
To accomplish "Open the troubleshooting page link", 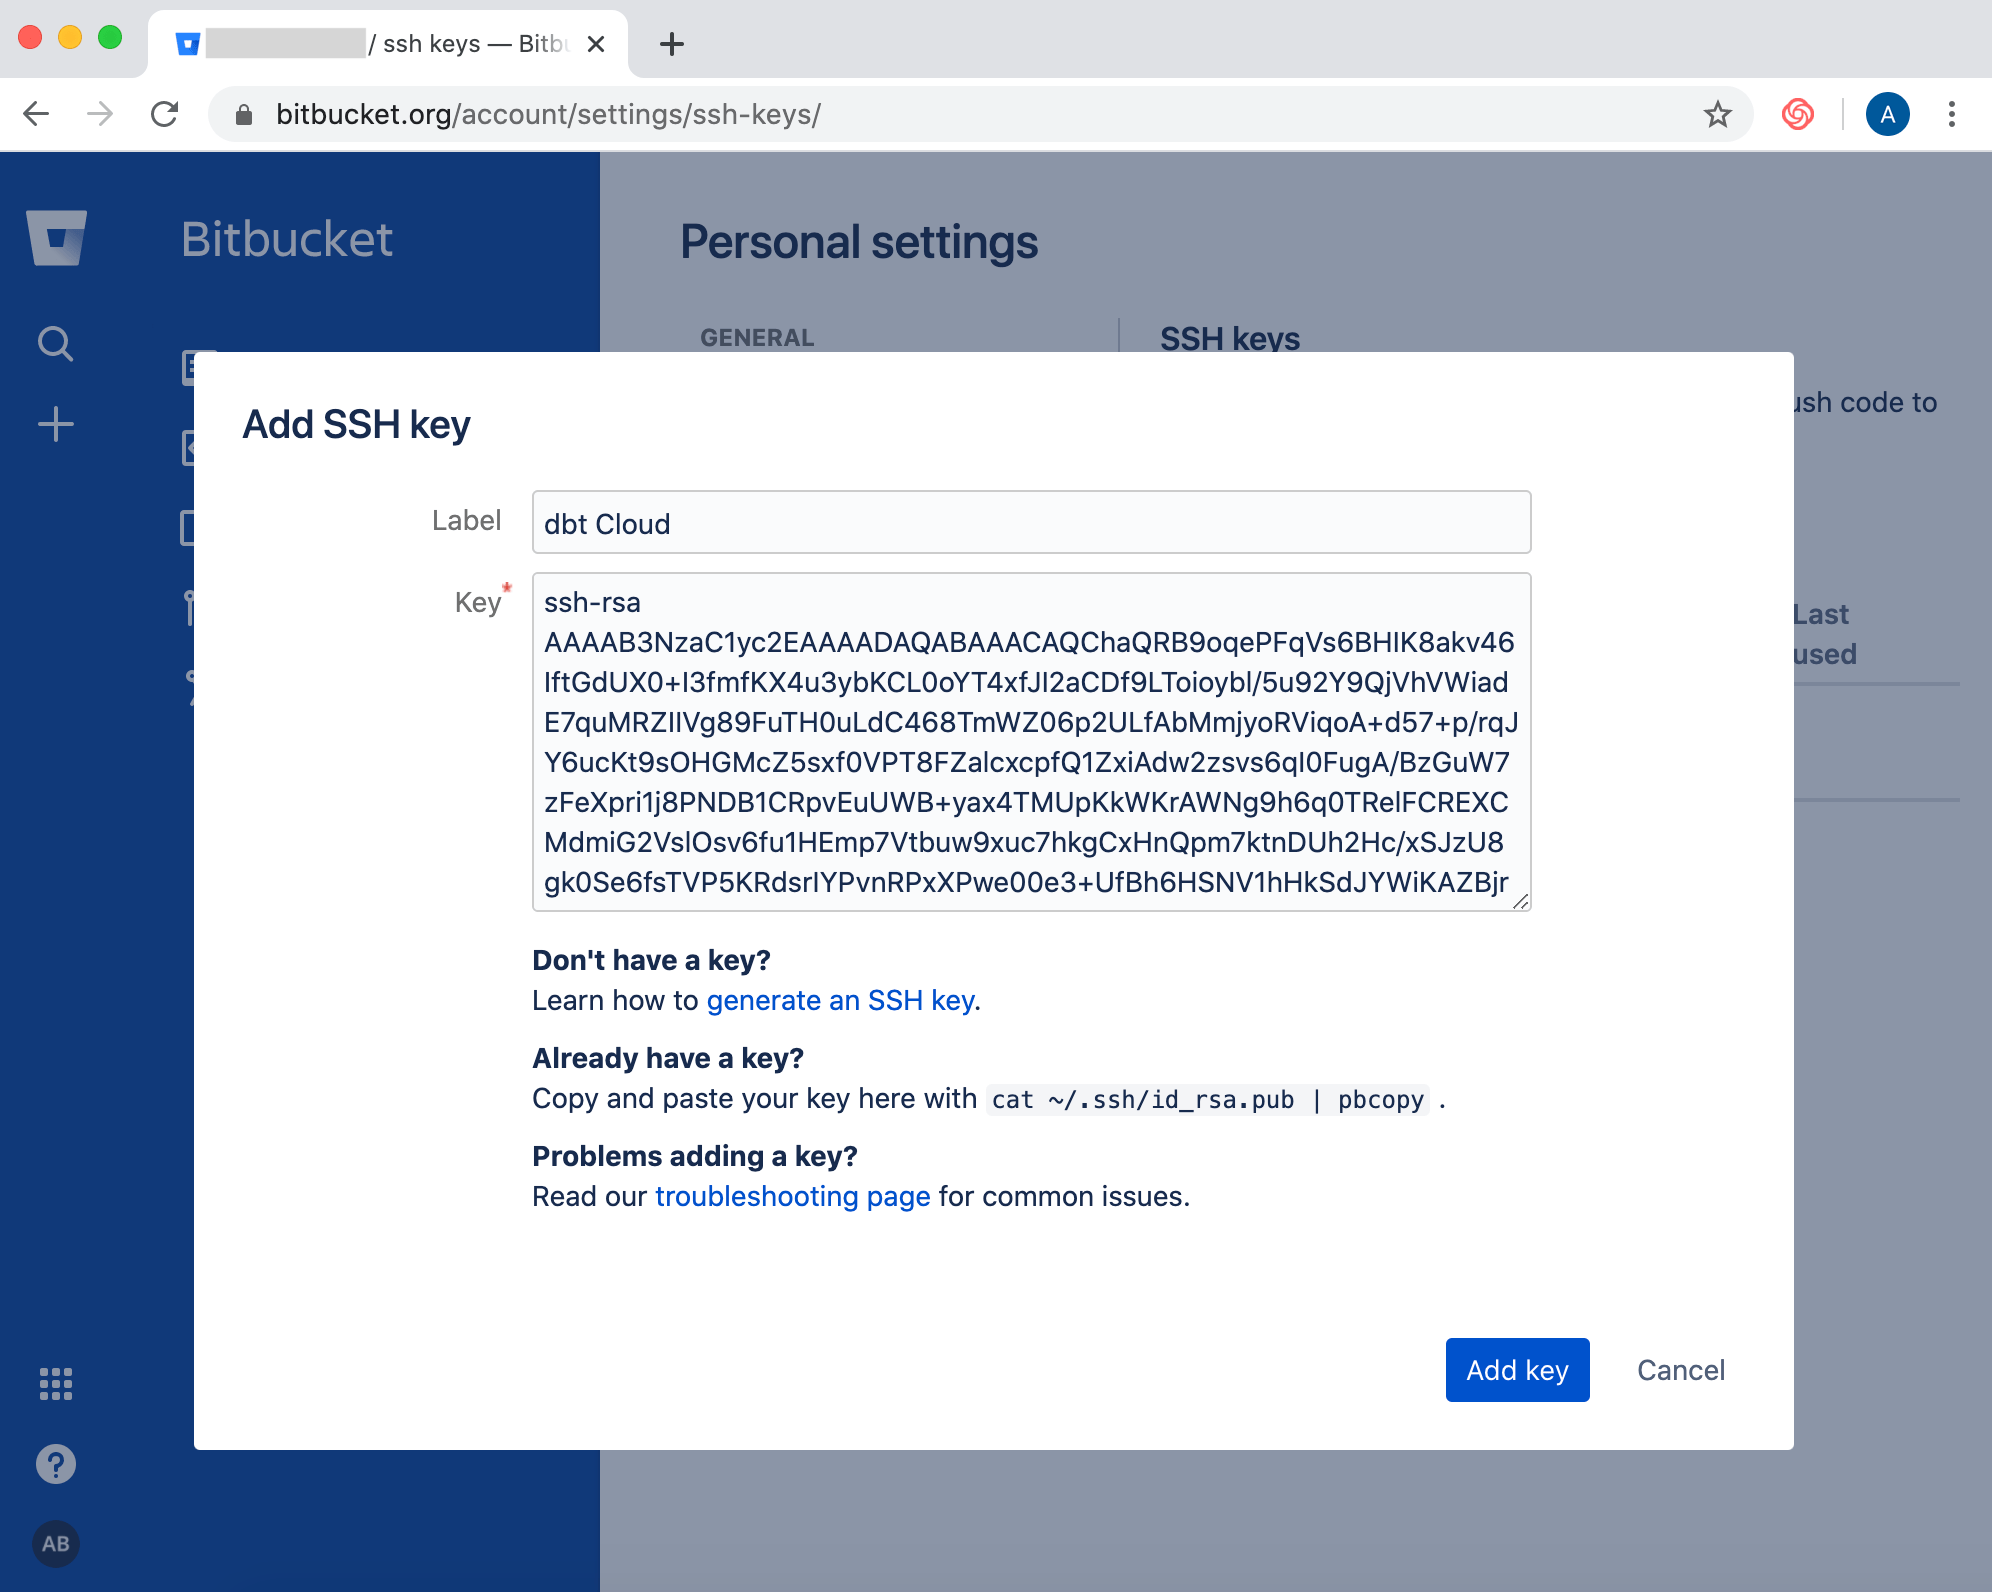I will [x=793, y=1197].
